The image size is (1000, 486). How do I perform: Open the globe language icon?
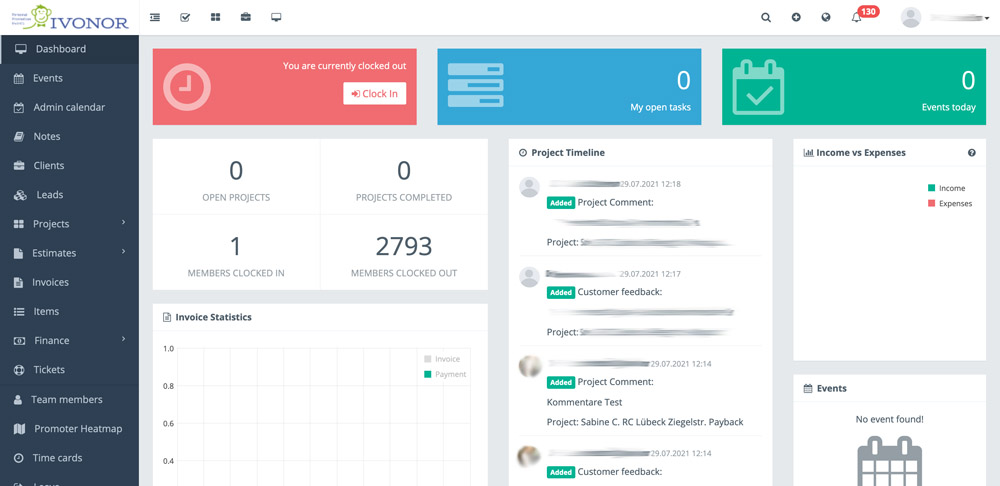point(826,17)
